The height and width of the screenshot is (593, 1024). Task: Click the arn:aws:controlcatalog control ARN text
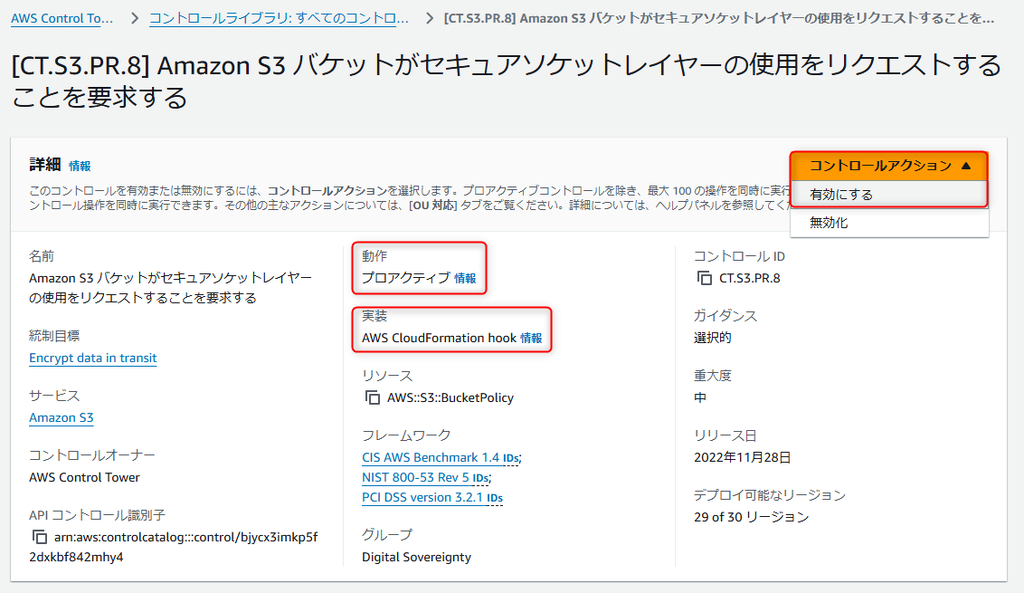174,547
